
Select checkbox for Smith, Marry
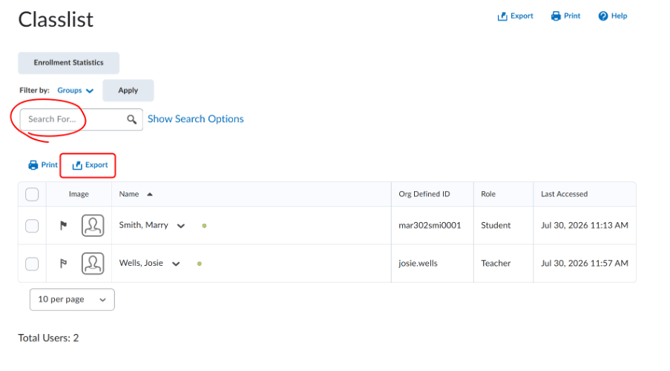point(32,226)
